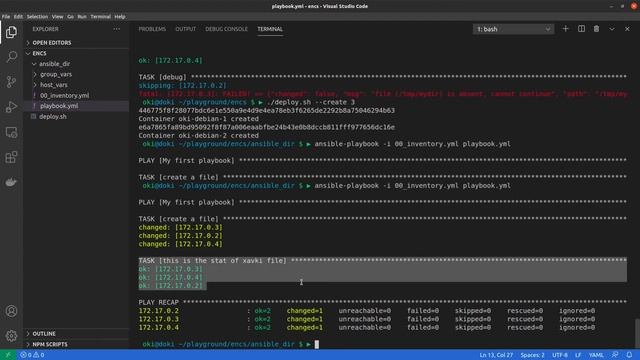Open the Source Control view
The height and width of the screenshot is (360, 640).
(11, 82)
